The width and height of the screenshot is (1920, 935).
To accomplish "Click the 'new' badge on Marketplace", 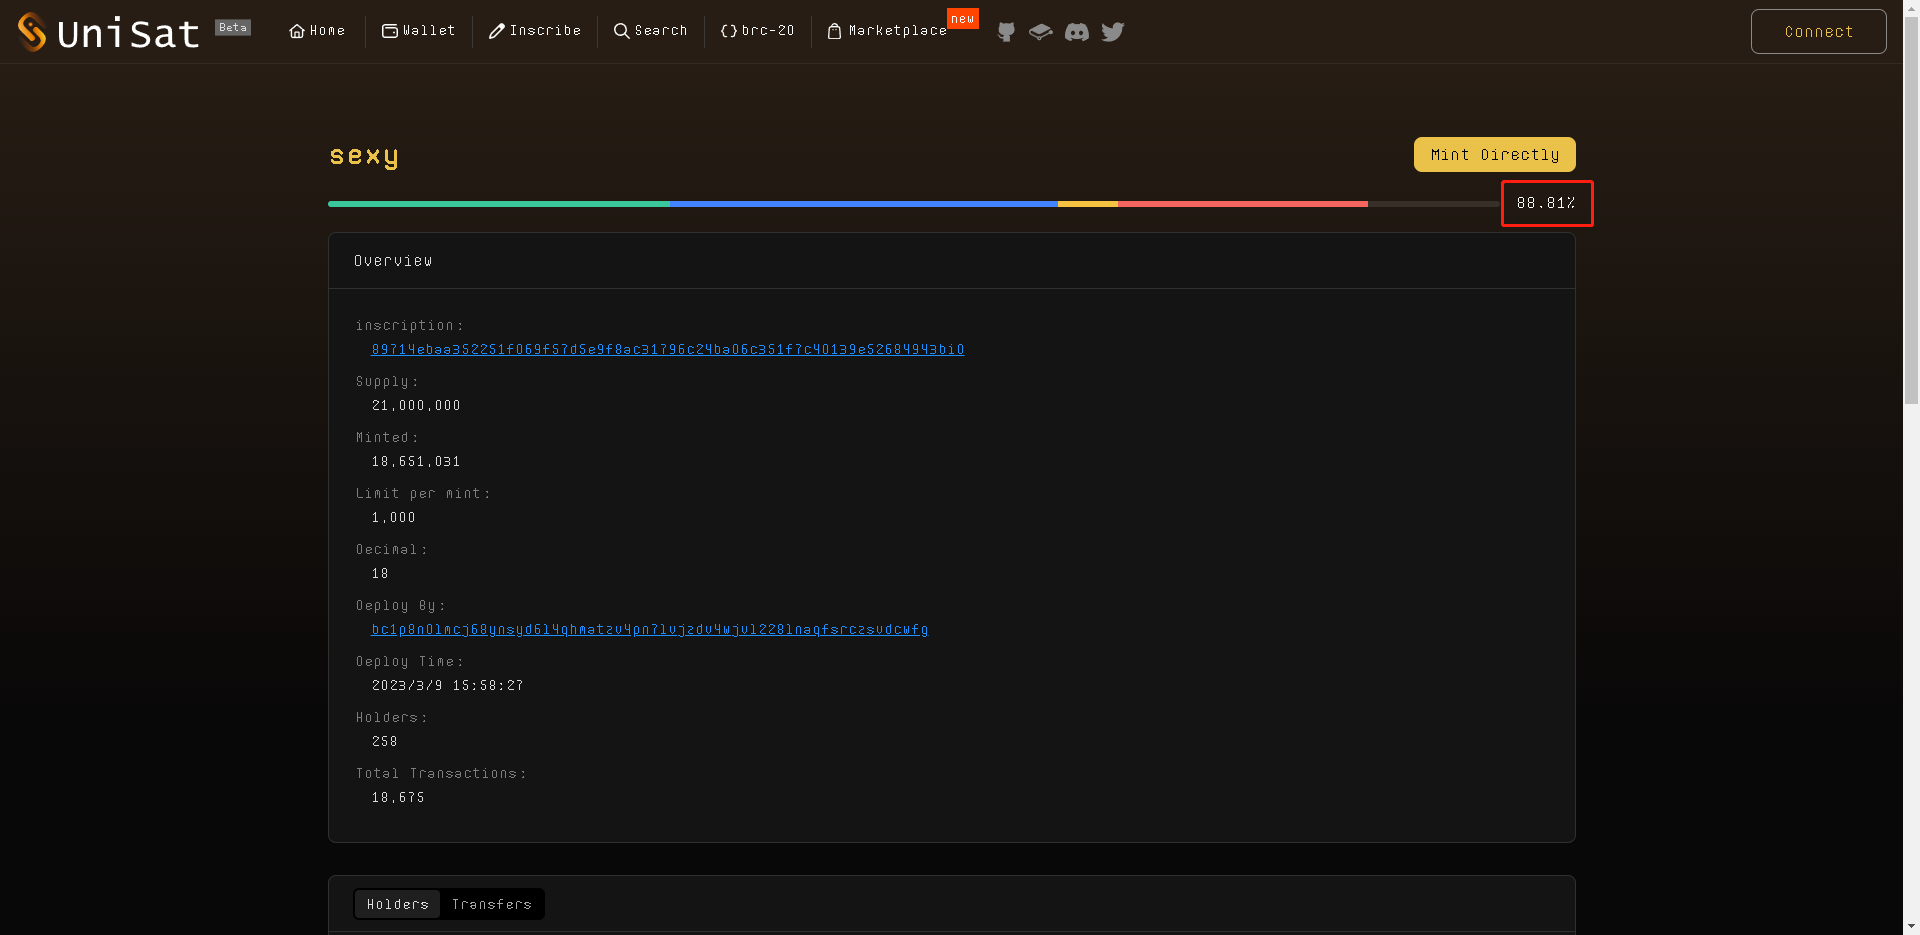I will click(x=963, y=19).
